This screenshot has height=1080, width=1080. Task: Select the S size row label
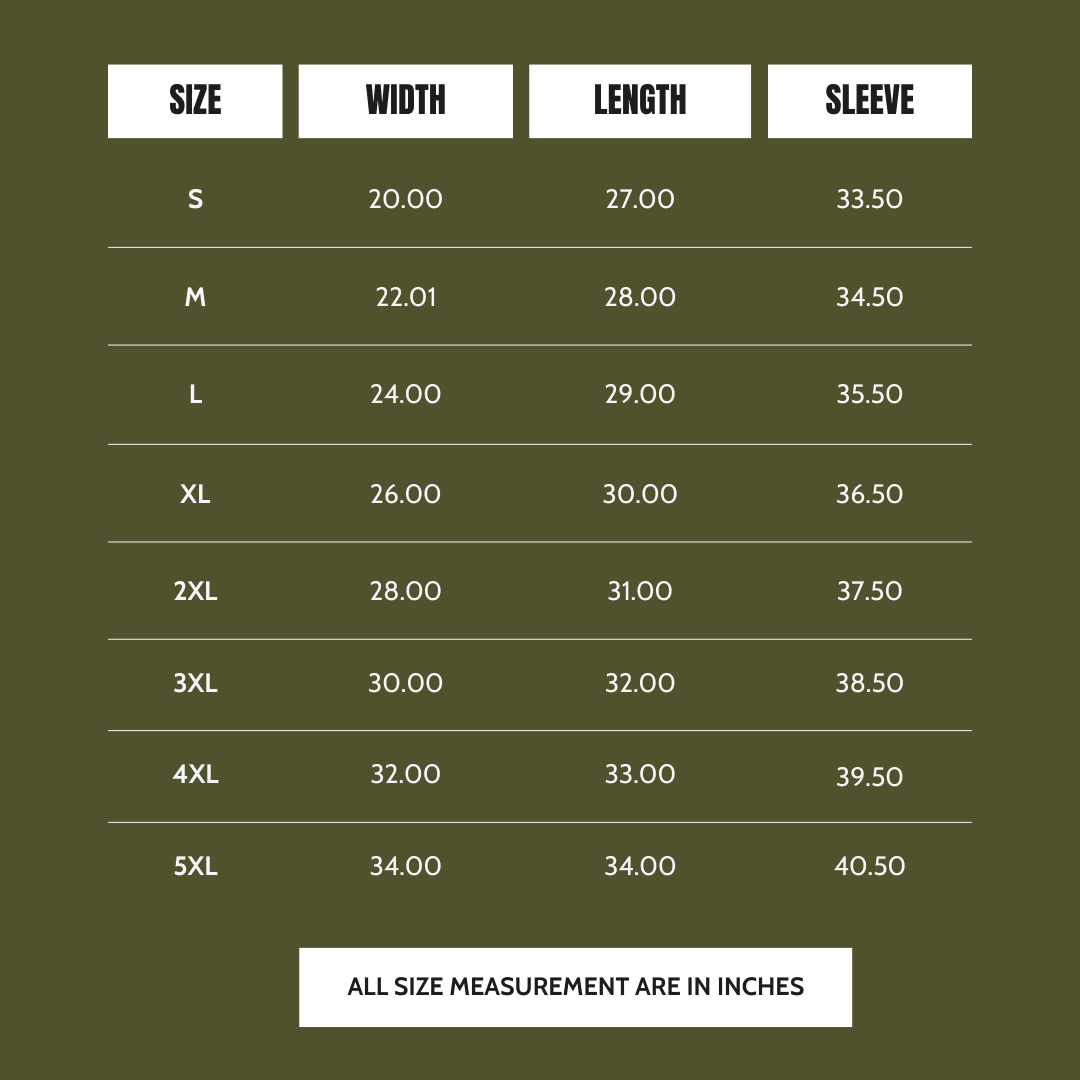point(195,199)
